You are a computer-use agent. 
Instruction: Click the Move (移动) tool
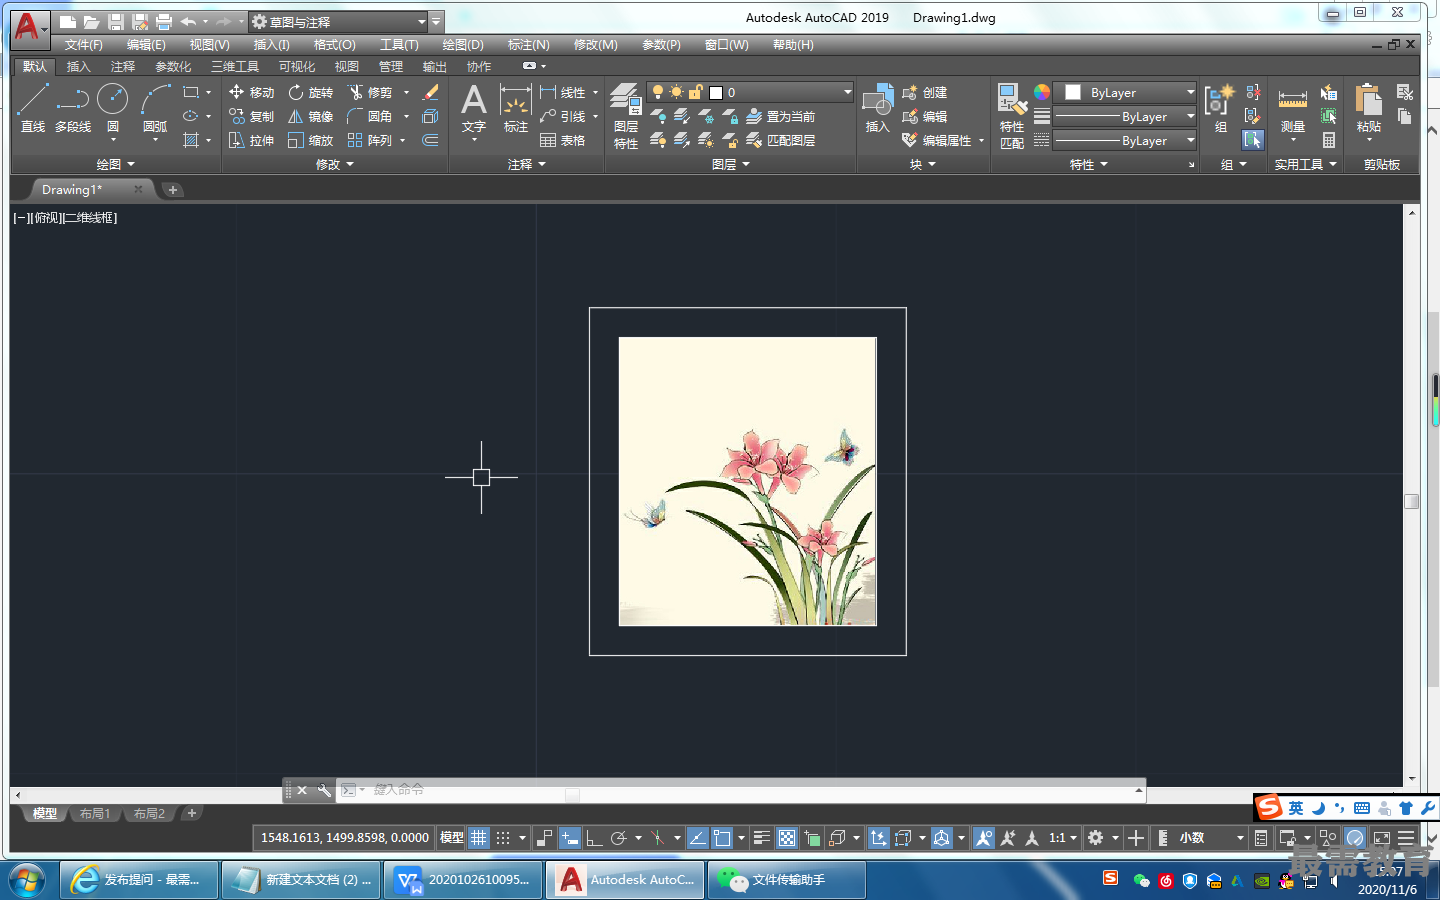tap(251, 92)
